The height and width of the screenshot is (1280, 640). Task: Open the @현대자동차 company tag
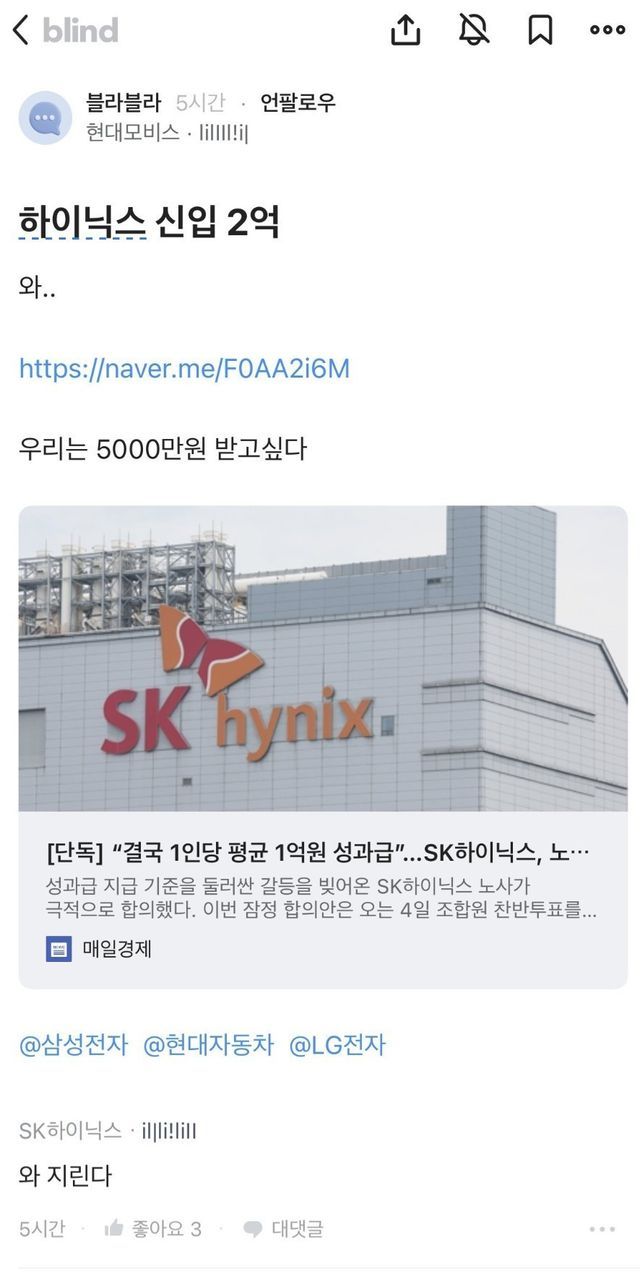[208, 1045]
